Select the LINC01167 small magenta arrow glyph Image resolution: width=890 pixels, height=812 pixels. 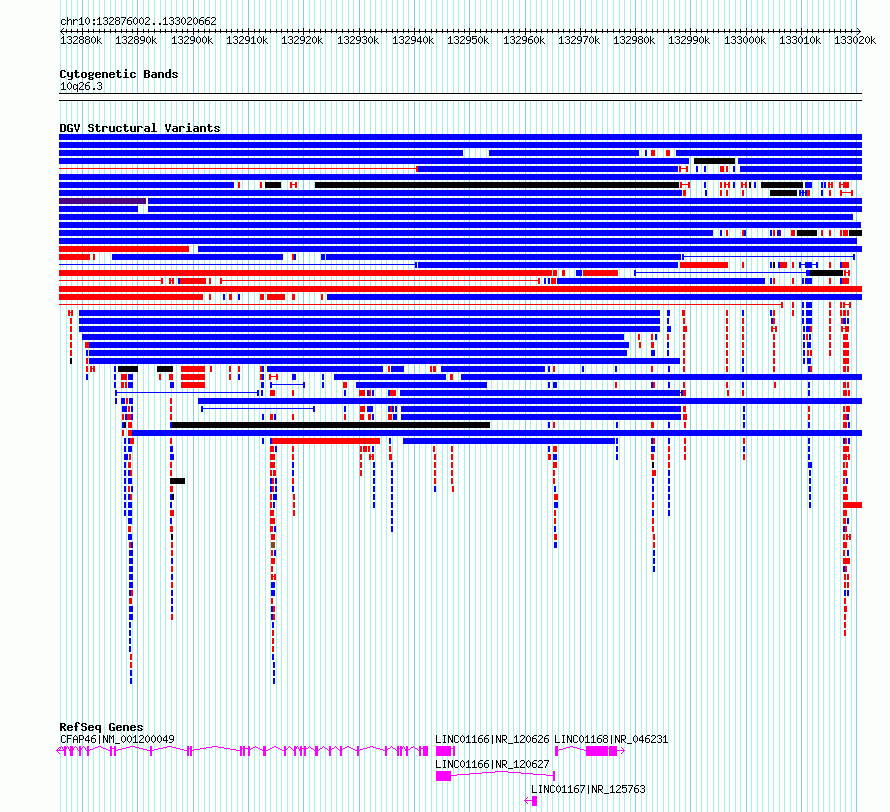click(x=531, y=801)
